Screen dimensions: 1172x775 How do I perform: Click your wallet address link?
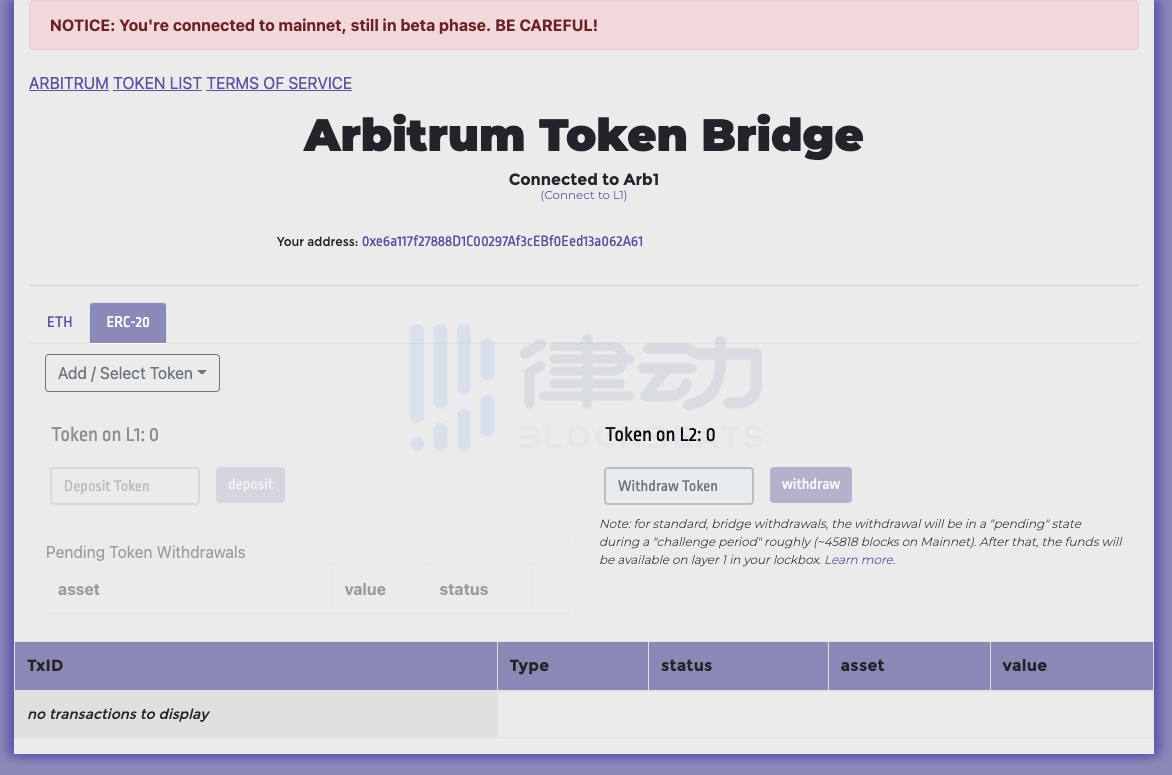point(502,241)
